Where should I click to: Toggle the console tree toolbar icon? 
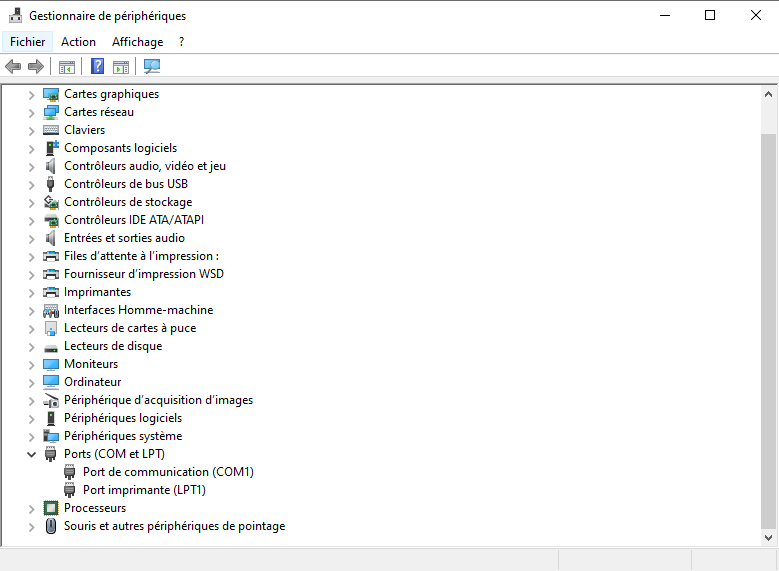click(x=67, y=67)
